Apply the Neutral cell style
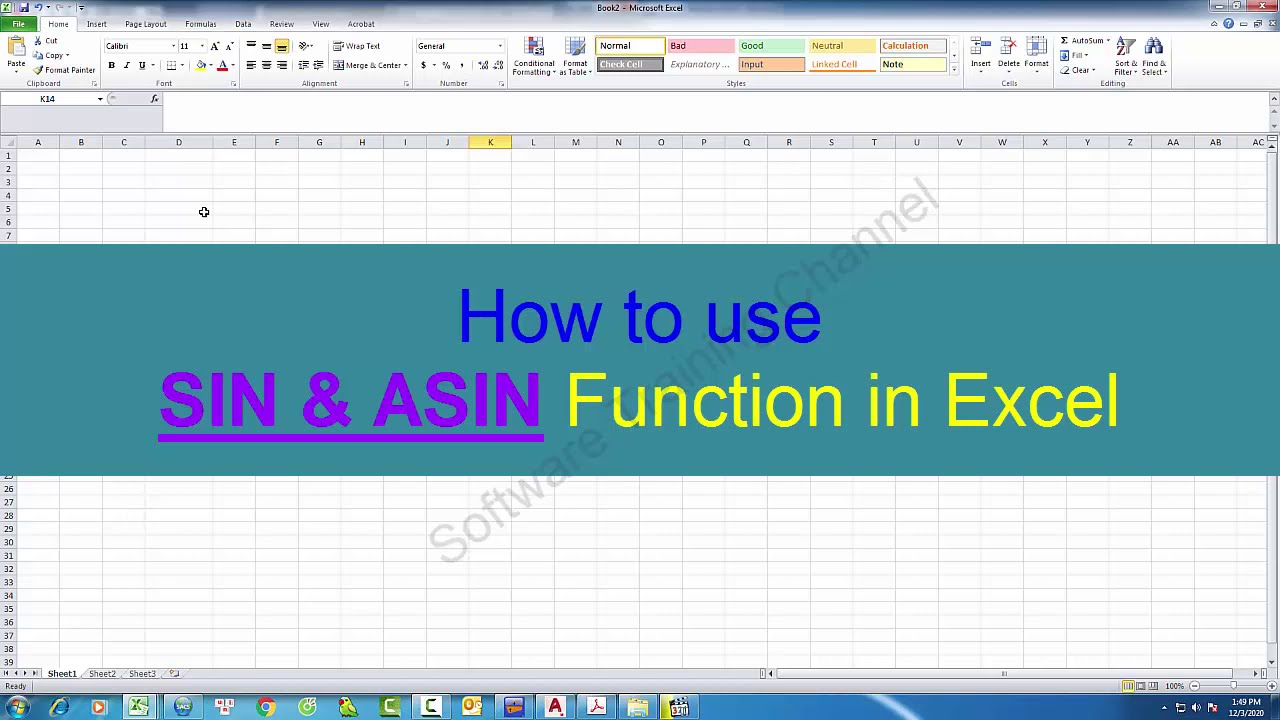The height and width of the screenshot is (720, 1280). [x=841, y=46]
